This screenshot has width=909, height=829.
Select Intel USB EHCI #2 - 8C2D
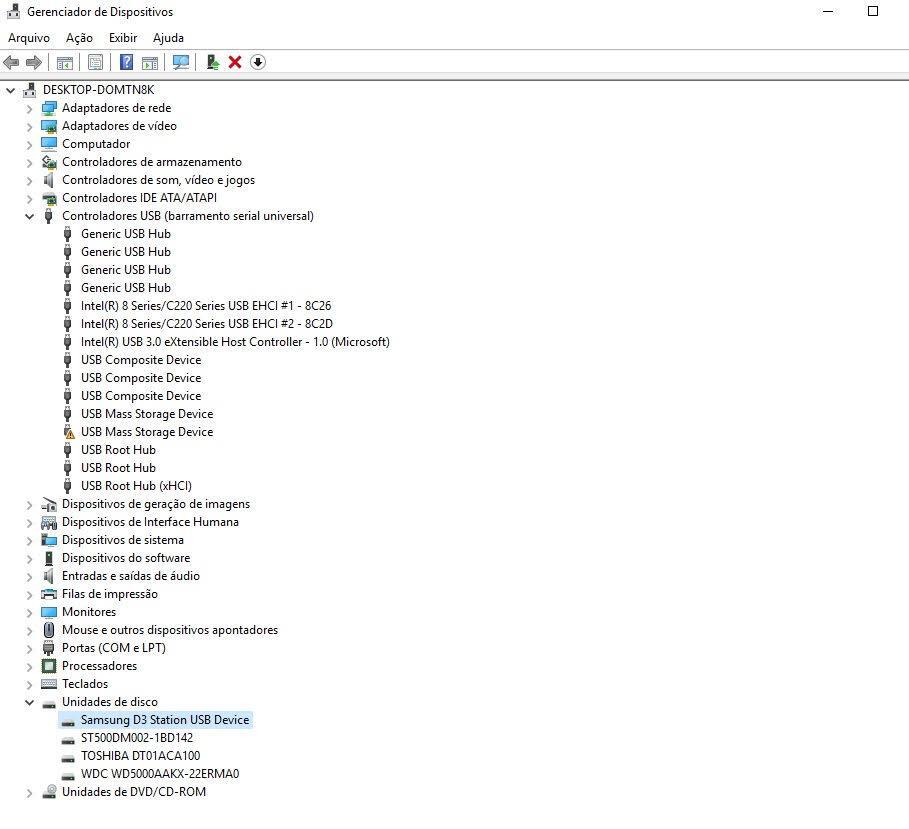(207, 323)
